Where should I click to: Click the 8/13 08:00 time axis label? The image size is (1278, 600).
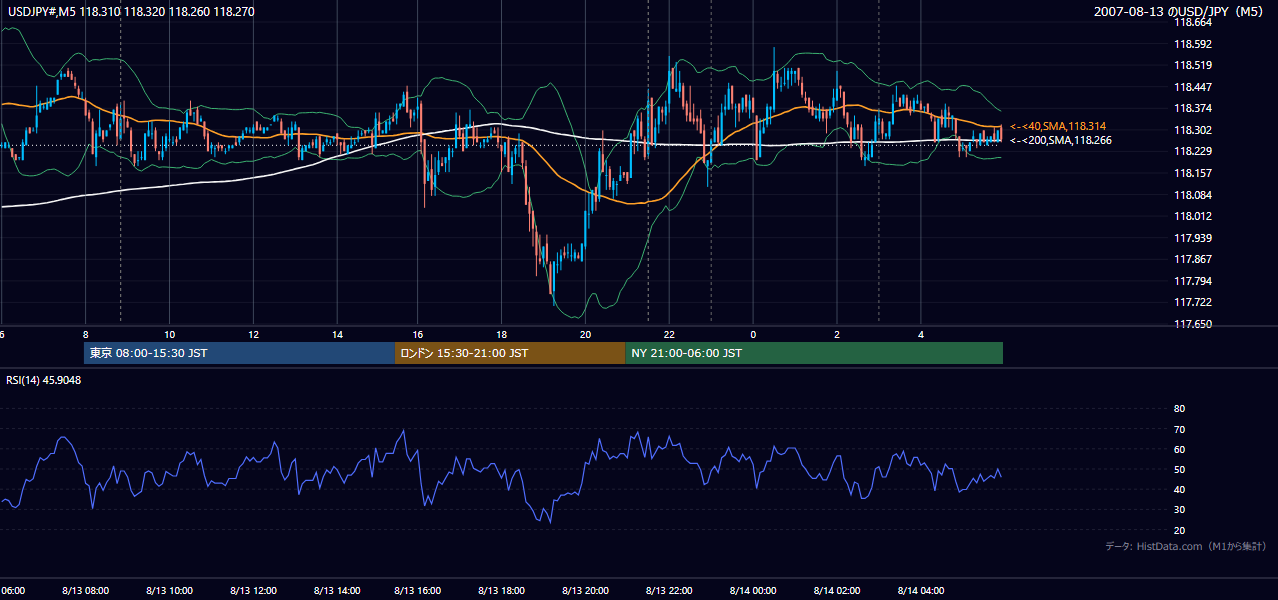coord(85,590)
